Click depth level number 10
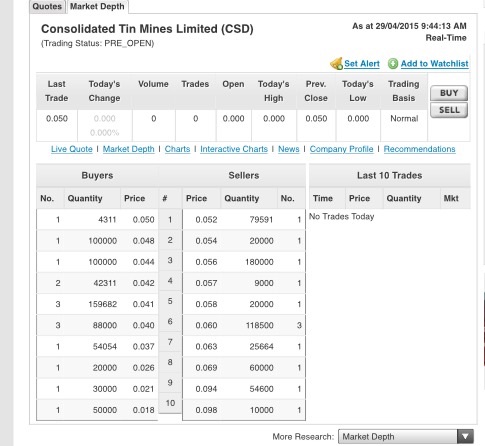 170,403
